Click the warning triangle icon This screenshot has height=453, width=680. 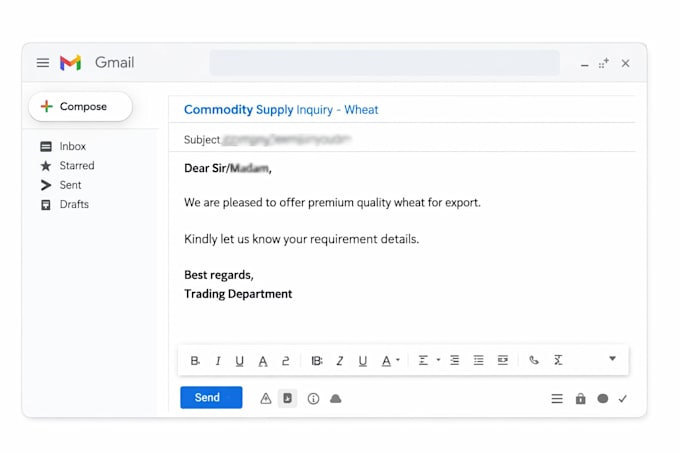coord(266,398)
